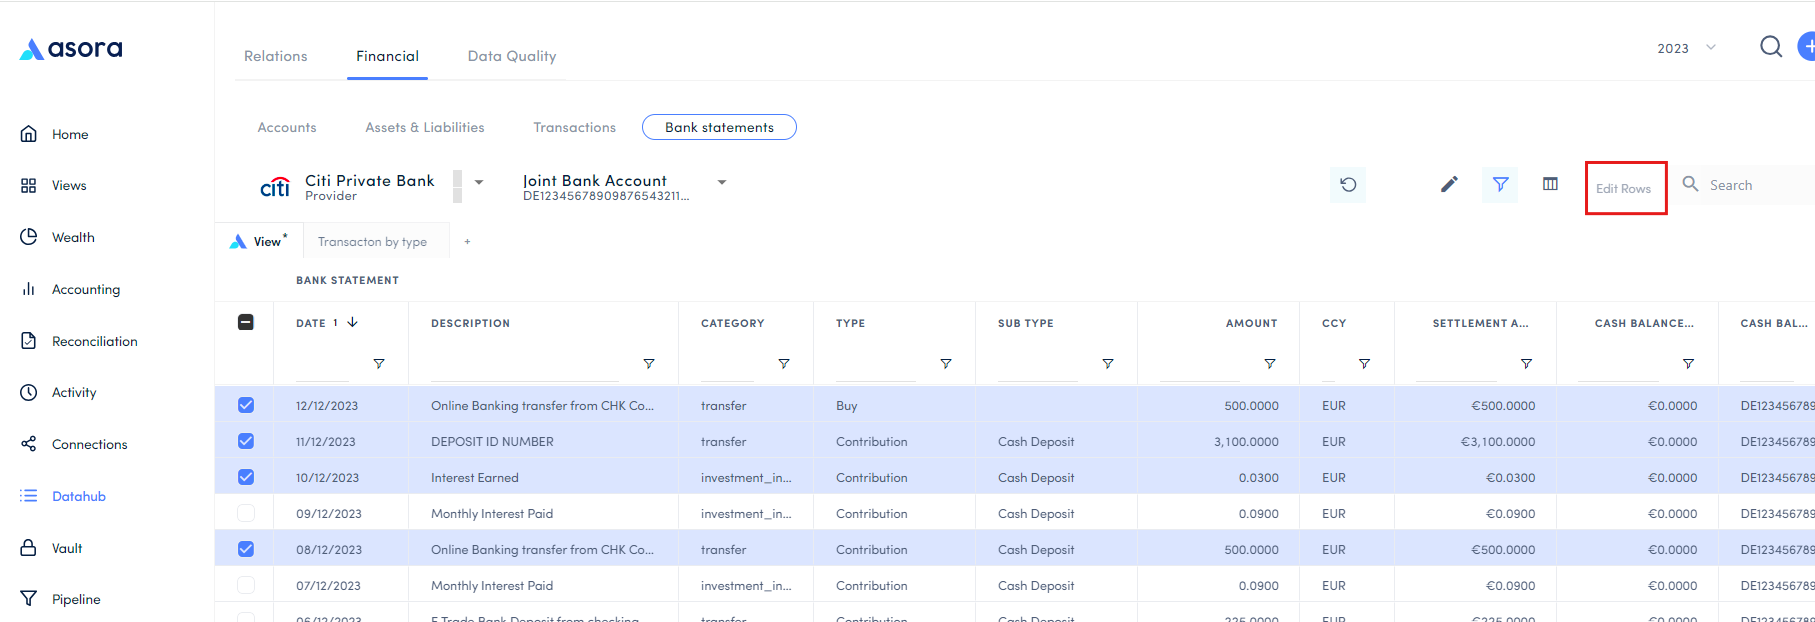This screenshot has width=1815, height=622.
Task: Select the 09/12/2023 row checkbox
Action: point(246,513)
